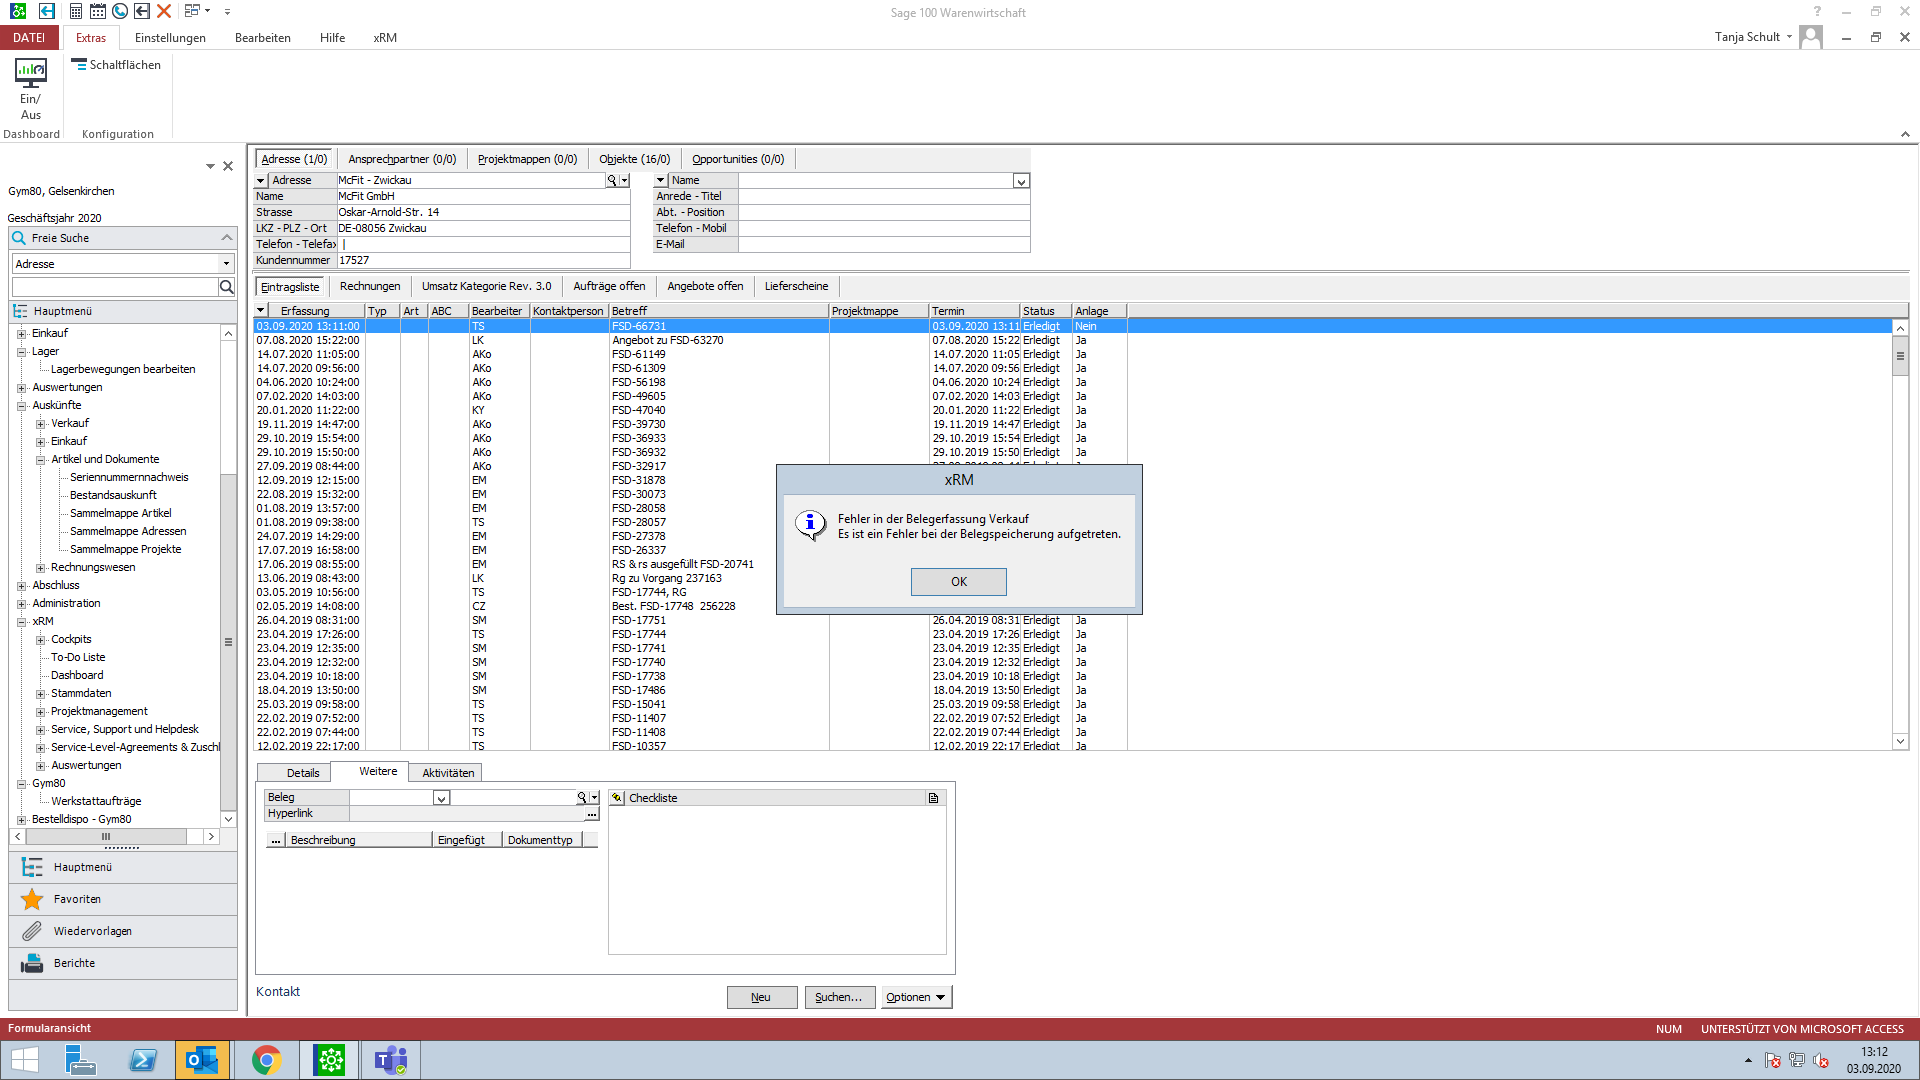Collapse the xRM tree node

22,622
